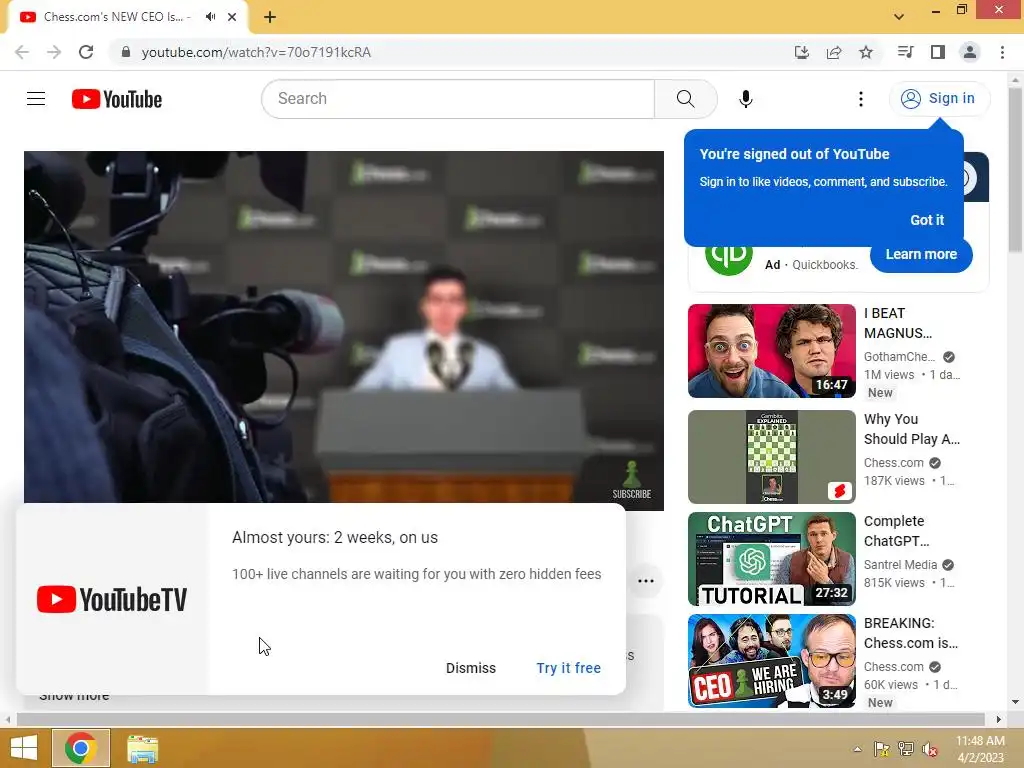
Task: Close the Chess.com YouTube tab
Action: 232,17
